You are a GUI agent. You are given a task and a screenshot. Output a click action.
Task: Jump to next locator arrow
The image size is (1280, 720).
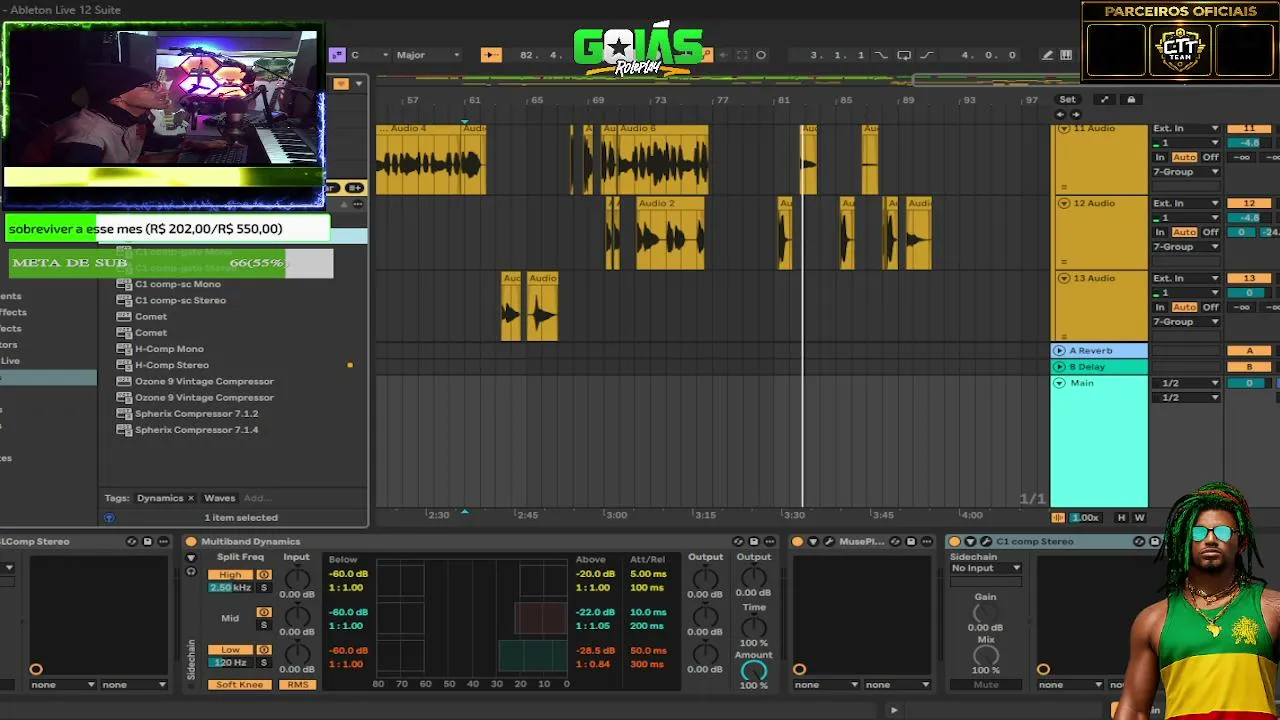1076,115
